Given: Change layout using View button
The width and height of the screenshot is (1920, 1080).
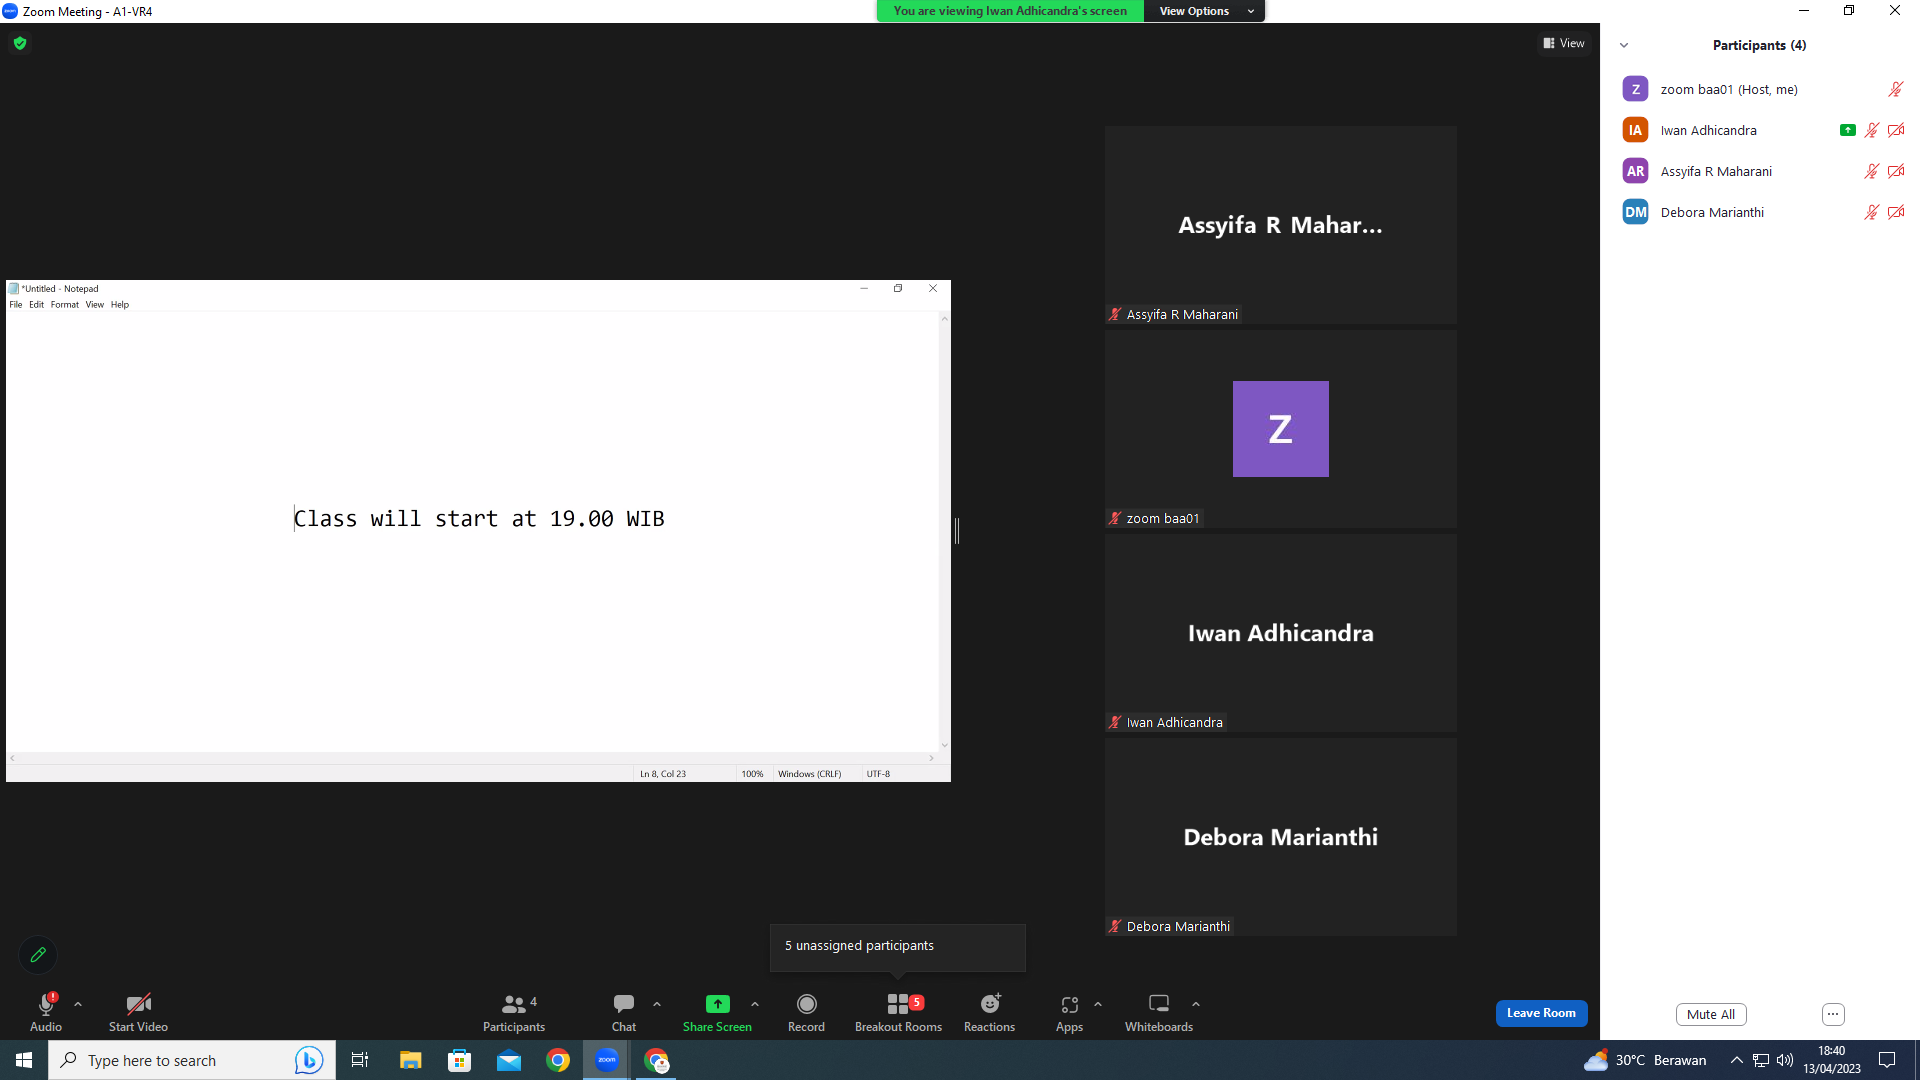Looking at the screenshot, I should pos(1564,43).
